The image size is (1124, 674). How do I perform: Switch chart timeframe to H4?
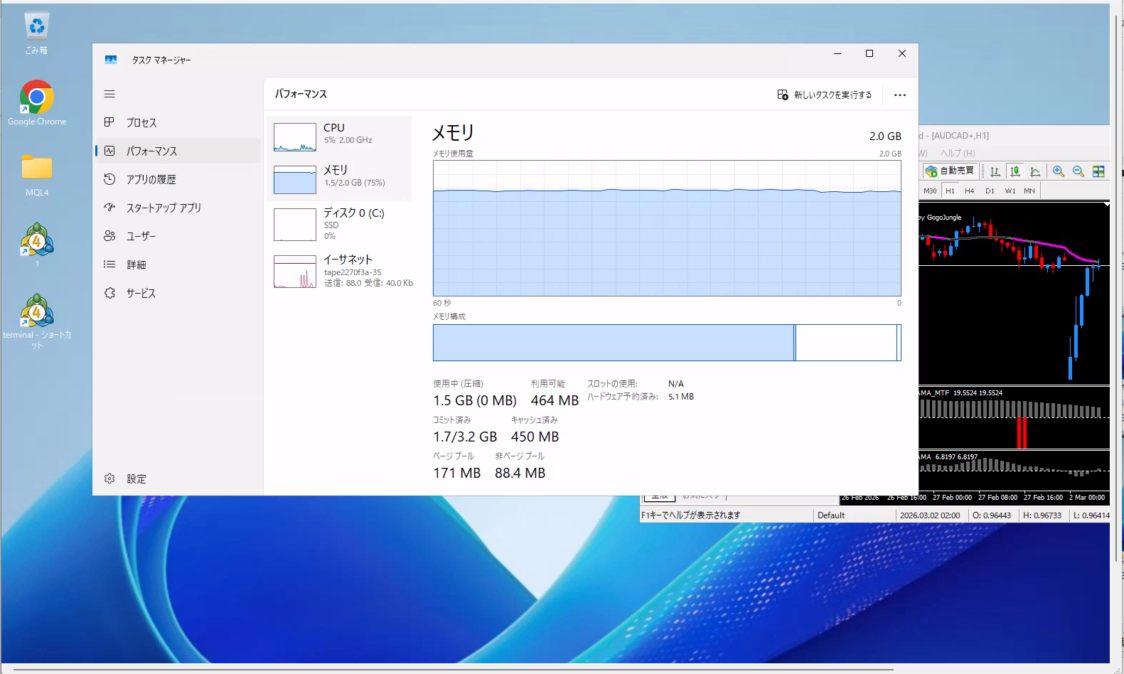[969, 190]
